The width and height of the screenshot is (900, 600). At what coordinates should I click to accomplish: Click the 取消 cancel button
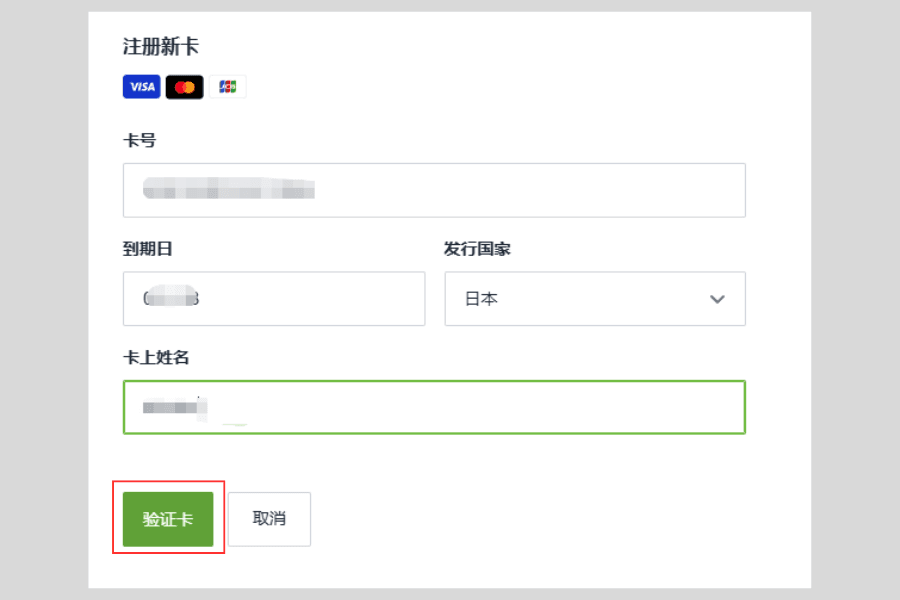[x=269, y=519]
